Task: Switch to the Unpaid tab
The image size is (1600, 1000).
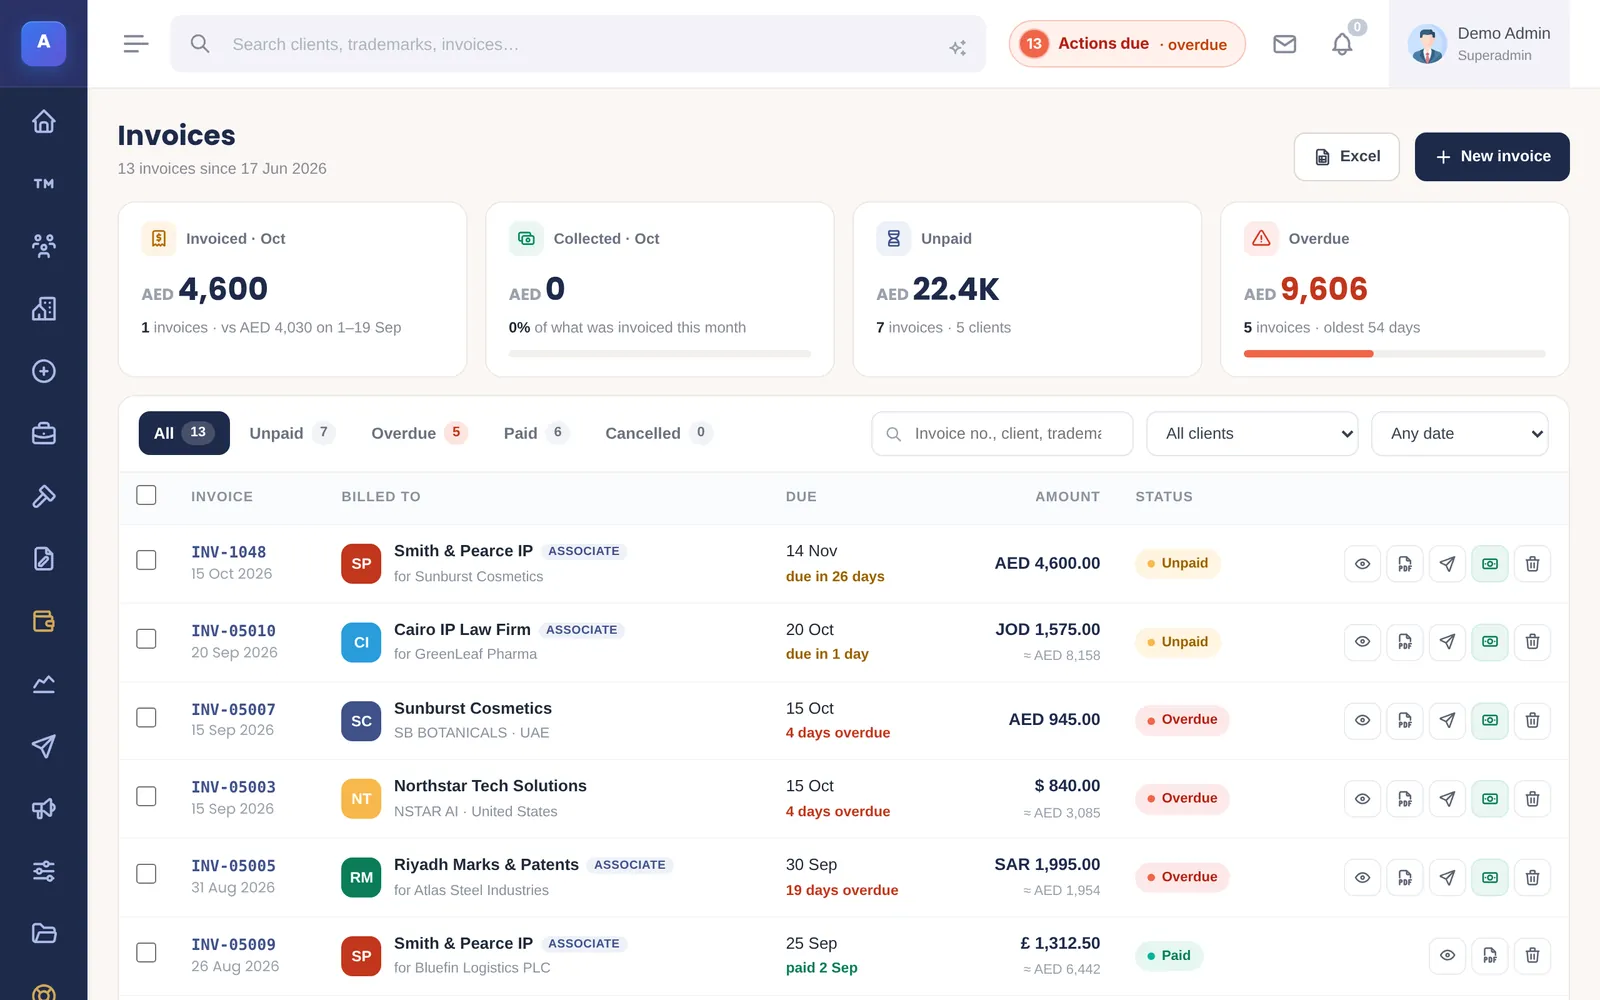Action: point(291,433)
